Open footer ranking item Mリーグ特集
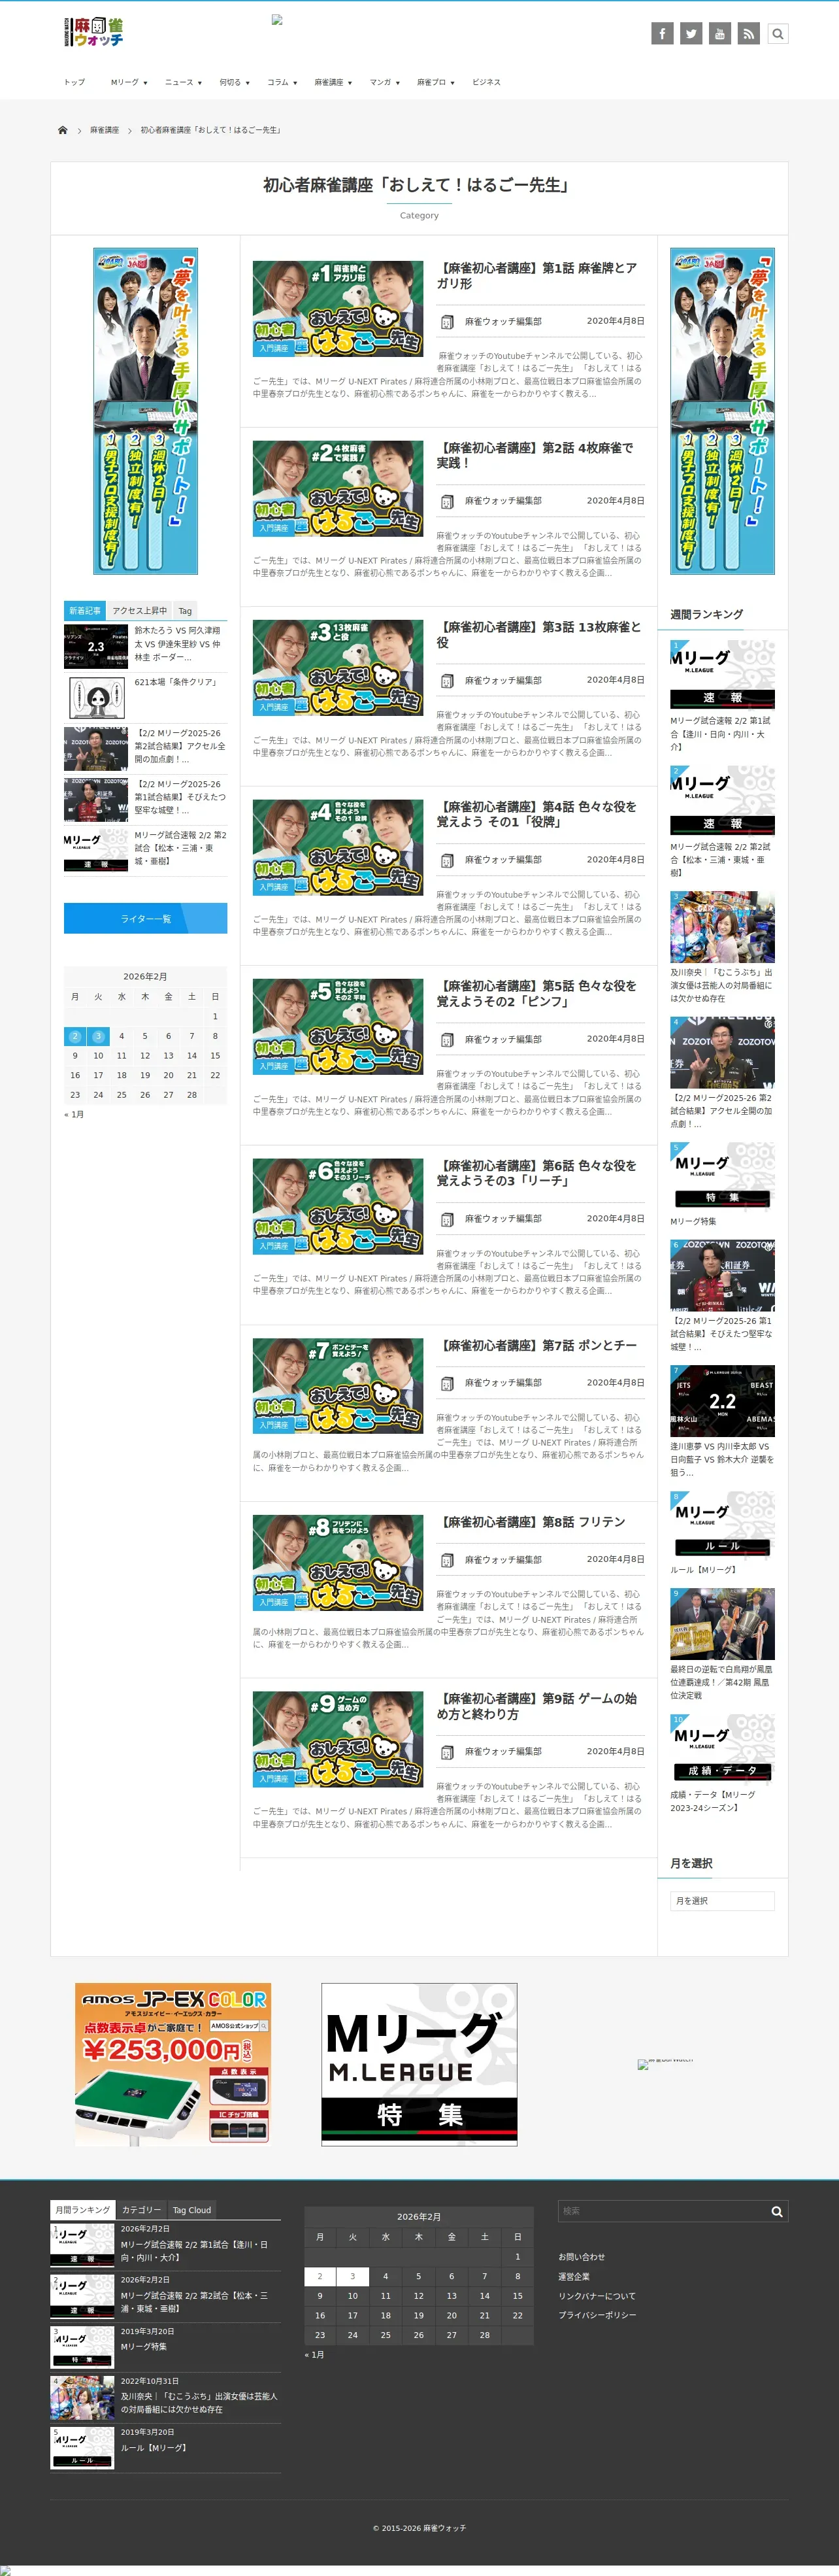Image resolution: width=839 pixels, height=2576 pixels. [144, 2346]
